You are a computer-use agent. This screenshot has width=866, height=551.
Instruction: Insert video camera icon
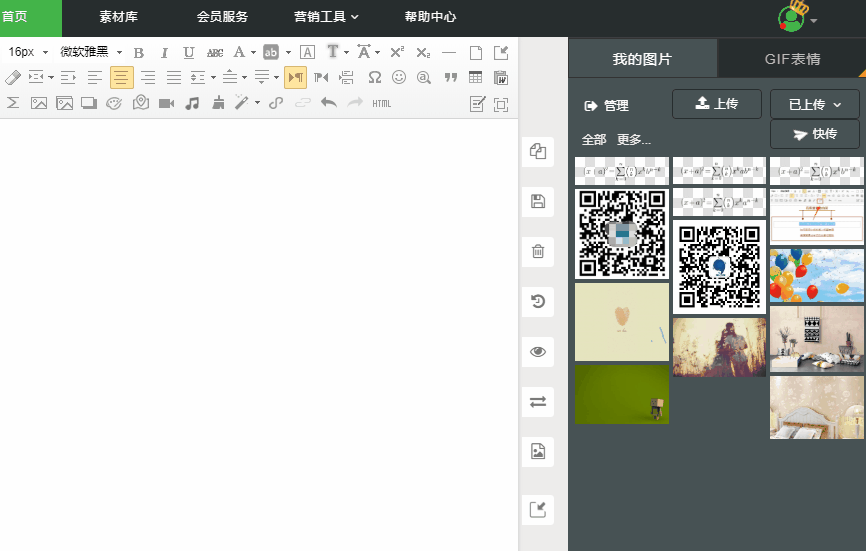166,103
